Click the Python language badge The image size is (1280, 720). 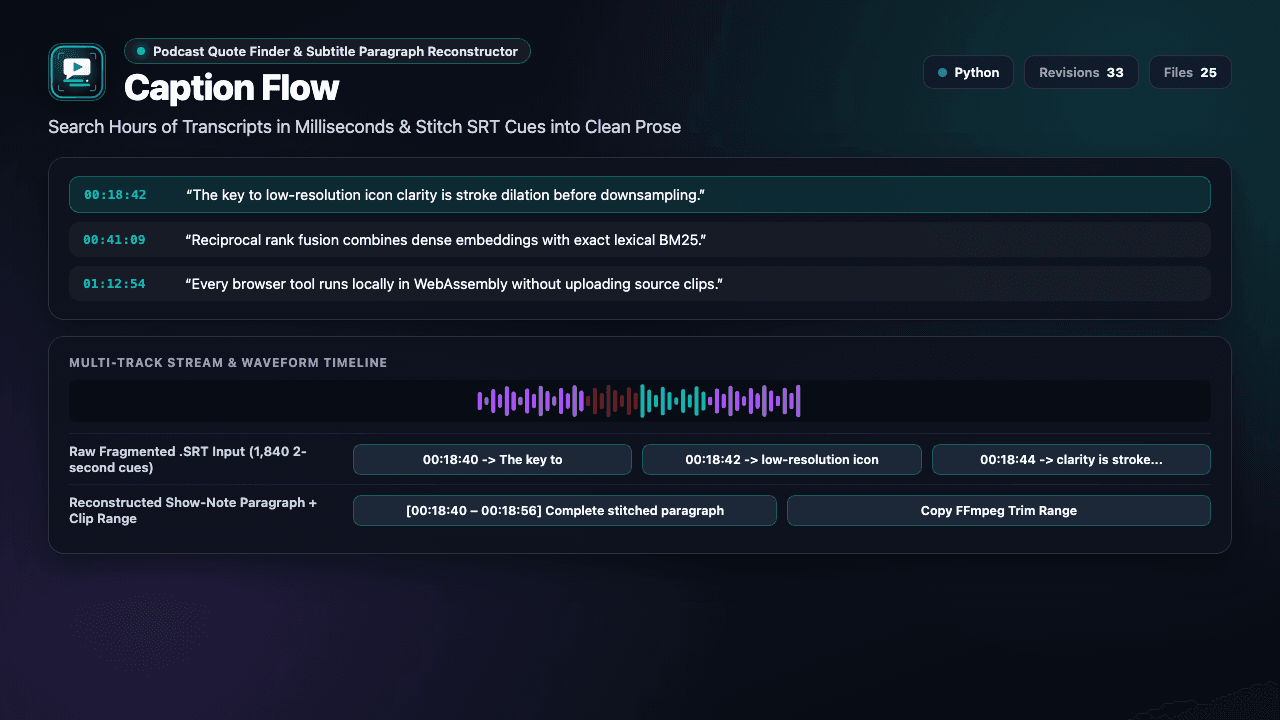pos(968,72)
